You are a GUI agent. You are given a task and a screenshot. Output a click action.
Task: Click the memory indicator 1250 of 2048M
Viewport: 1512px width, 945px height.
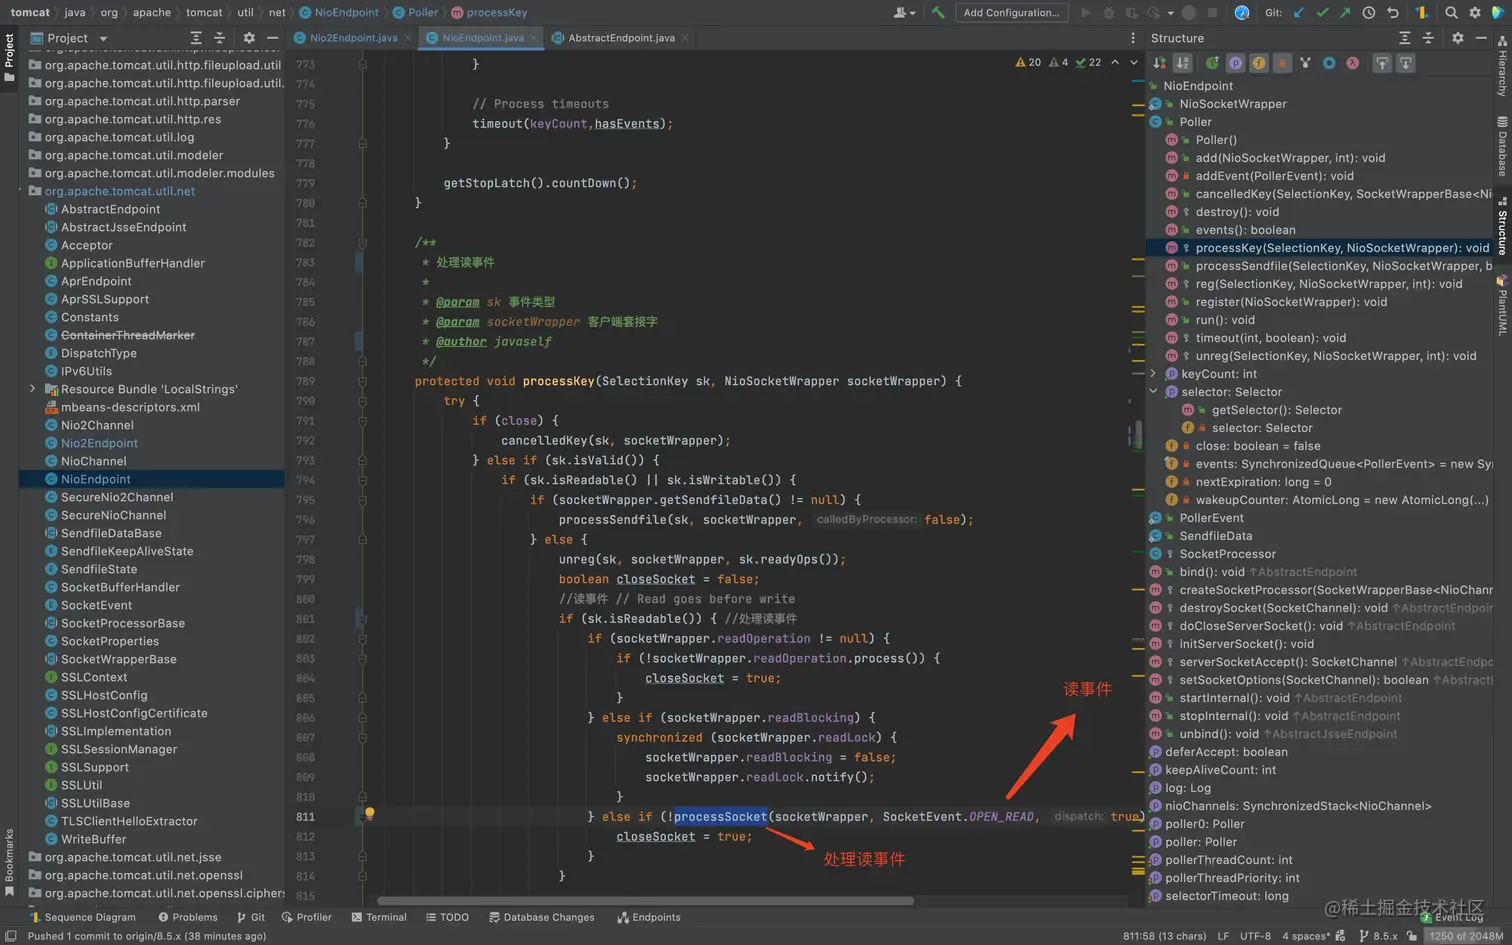point(1466,936)
